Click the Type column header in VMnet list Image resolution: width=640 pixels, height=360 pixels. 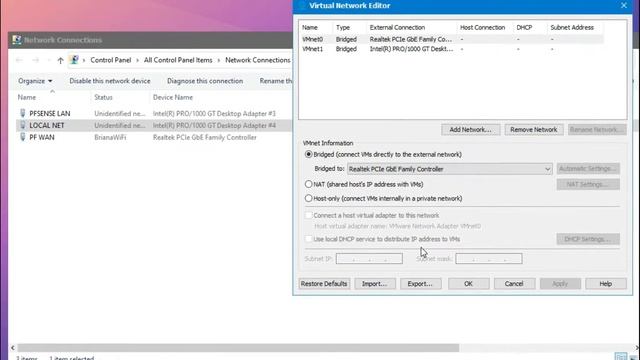coord(343,27)
